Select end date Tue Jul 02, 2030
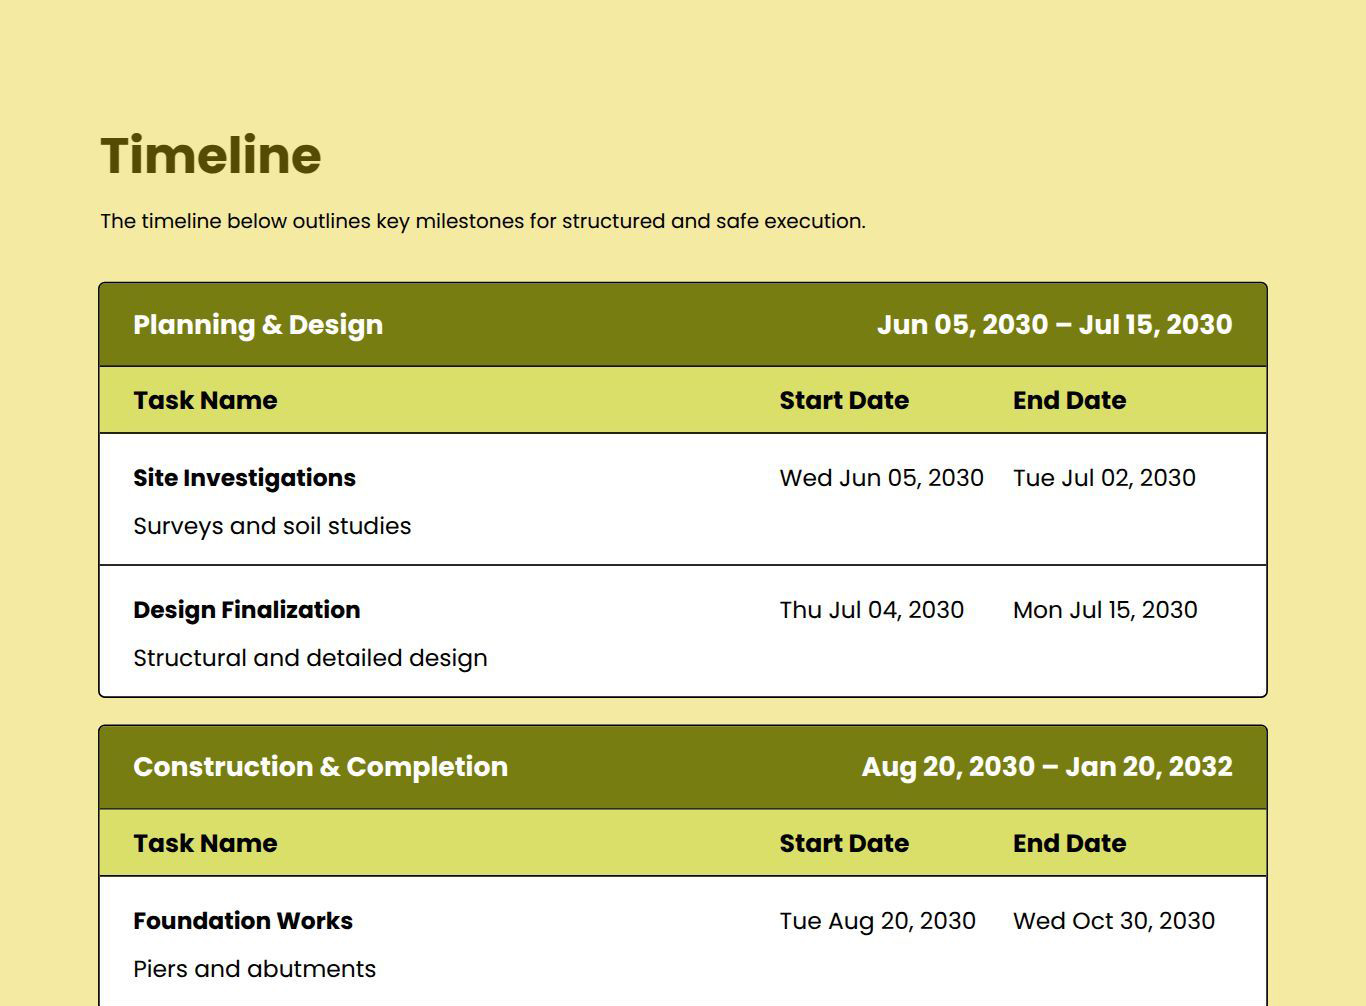This screenshot has height=1006, width=1366. pos(1104,478)
